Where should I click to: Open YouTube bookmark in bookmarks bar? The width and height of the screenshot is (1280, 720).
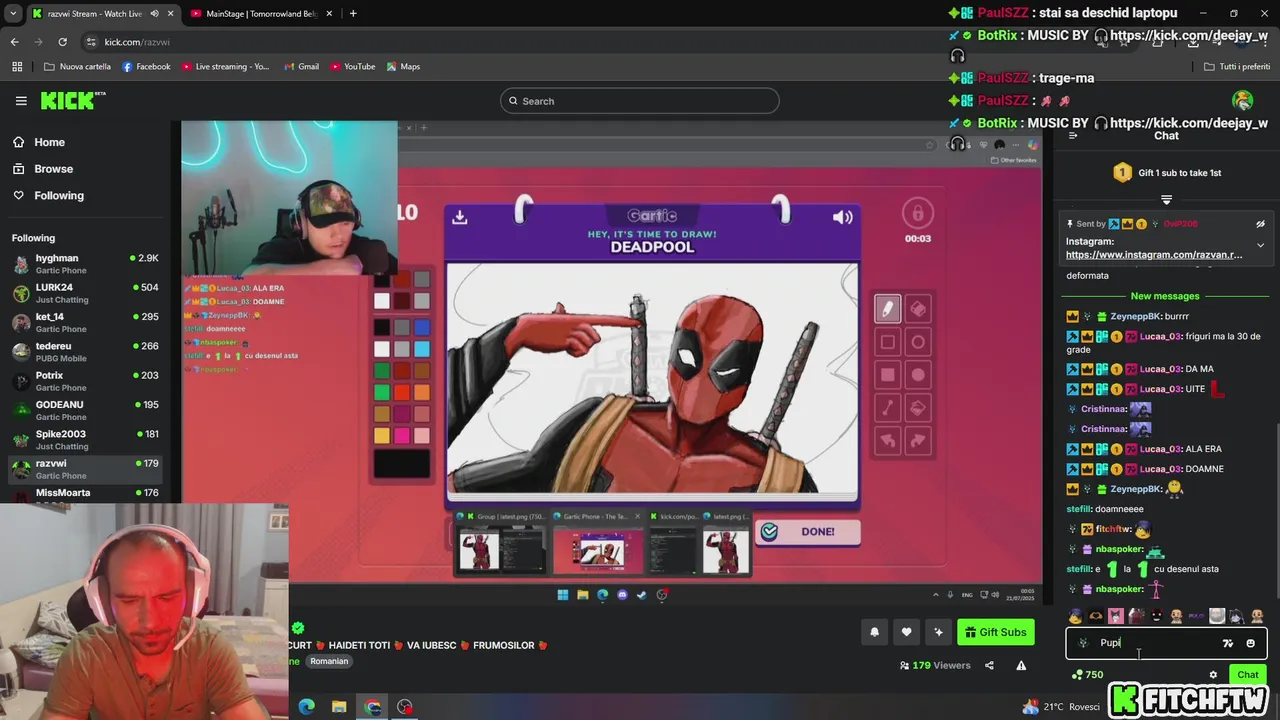[x=353, y=66]
